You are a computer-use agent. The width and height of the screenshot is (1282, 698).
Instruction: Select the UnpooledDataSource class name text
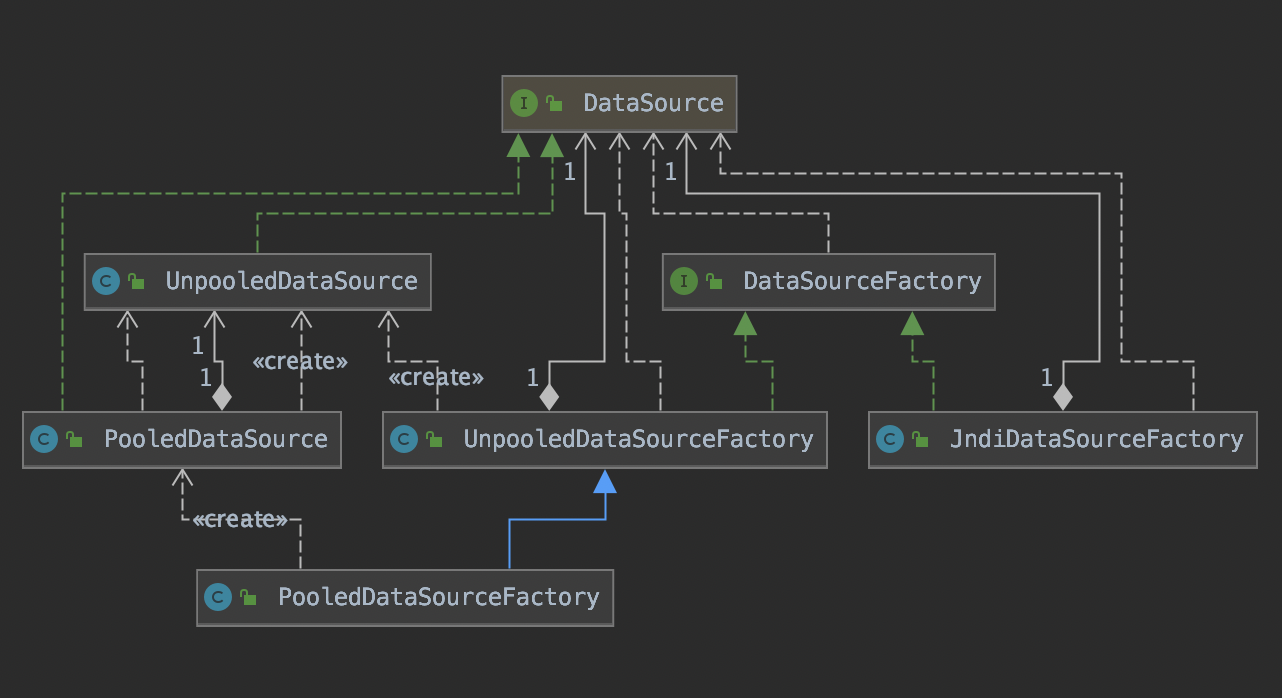(x=291, y=281)
